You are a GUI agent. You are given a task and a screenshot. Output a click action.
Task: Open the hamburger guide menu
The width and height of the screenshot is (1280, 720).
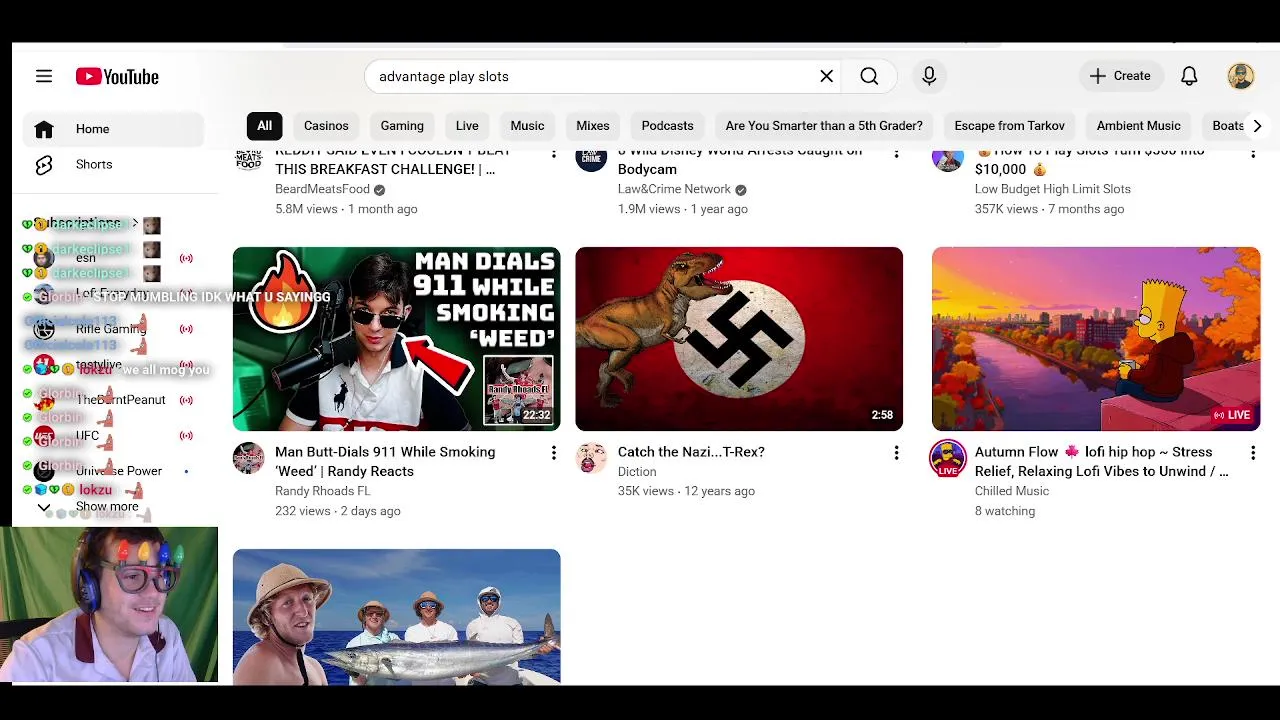click(44, 76)
